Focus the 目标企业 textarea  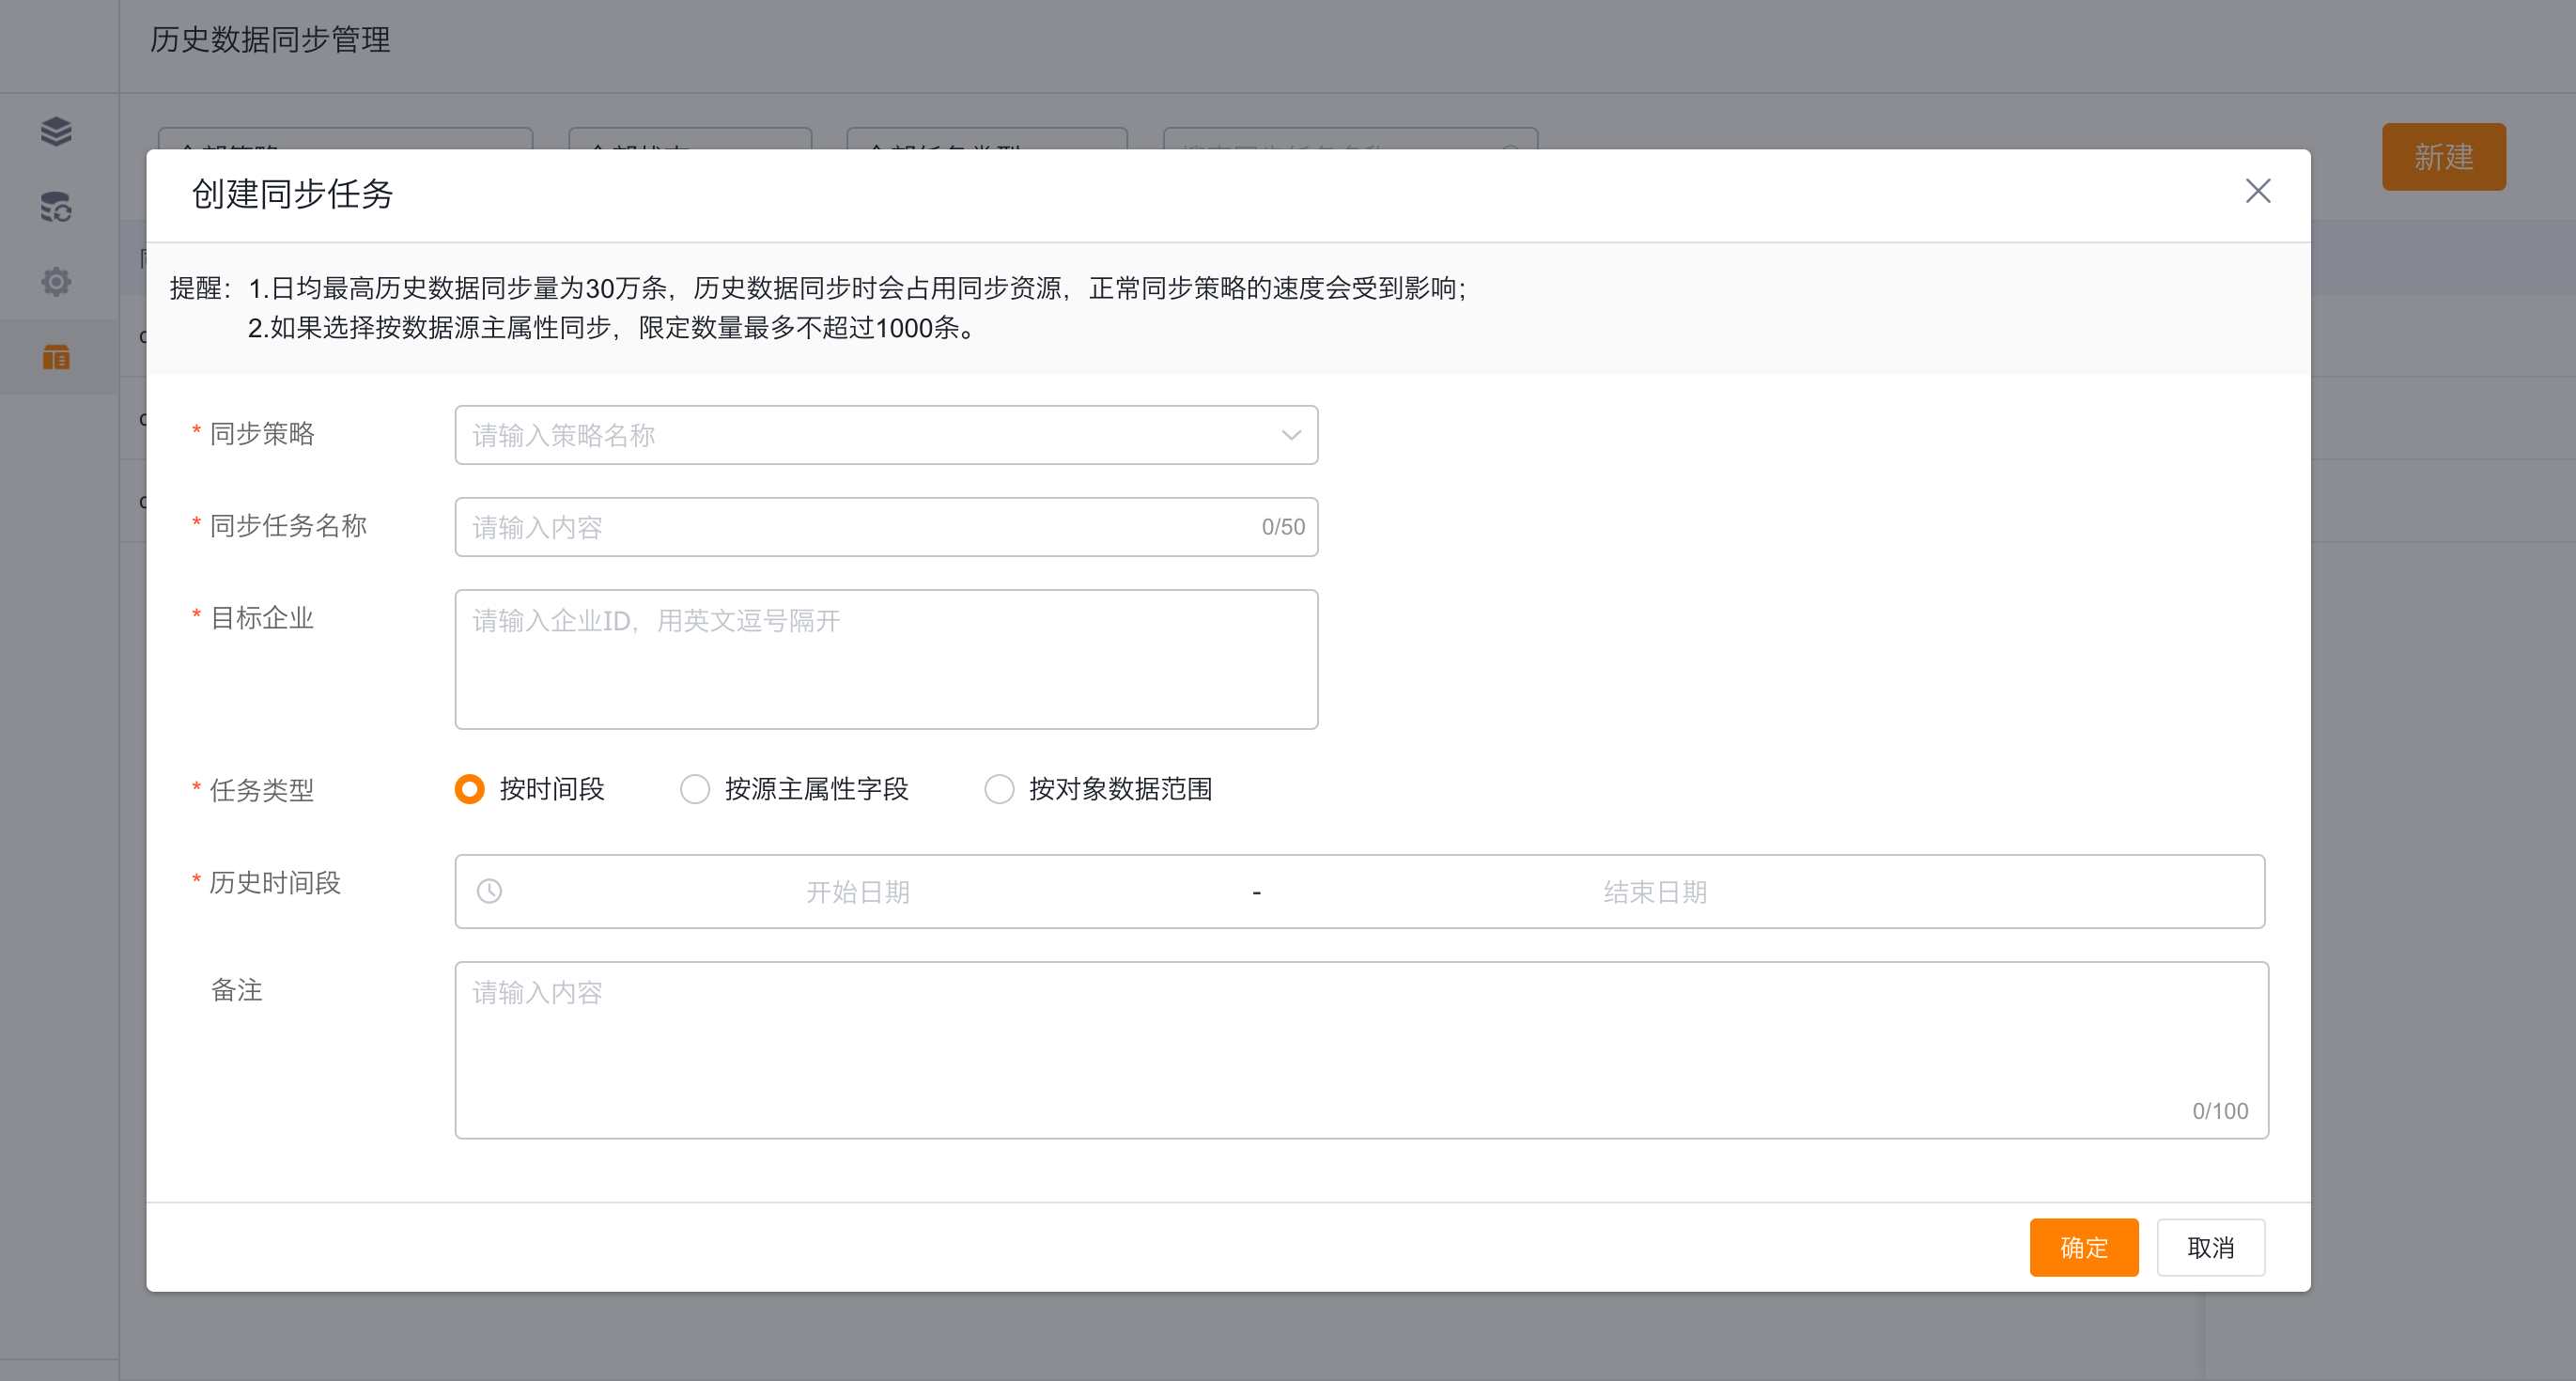[886, 659]
